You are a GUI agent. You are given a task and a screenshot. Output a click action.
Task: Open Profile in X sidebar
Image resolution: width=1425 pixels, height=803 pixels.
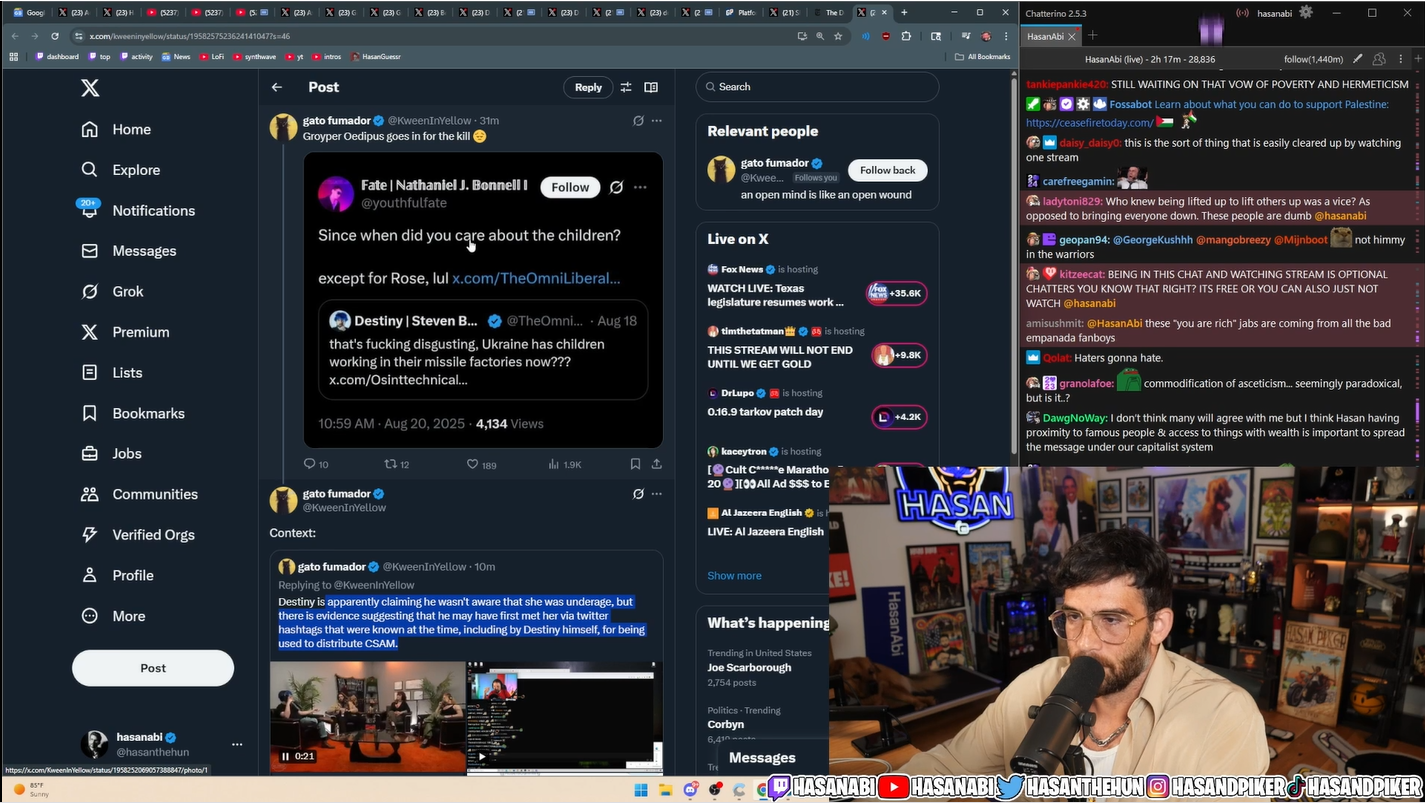[x=117, y=575]
